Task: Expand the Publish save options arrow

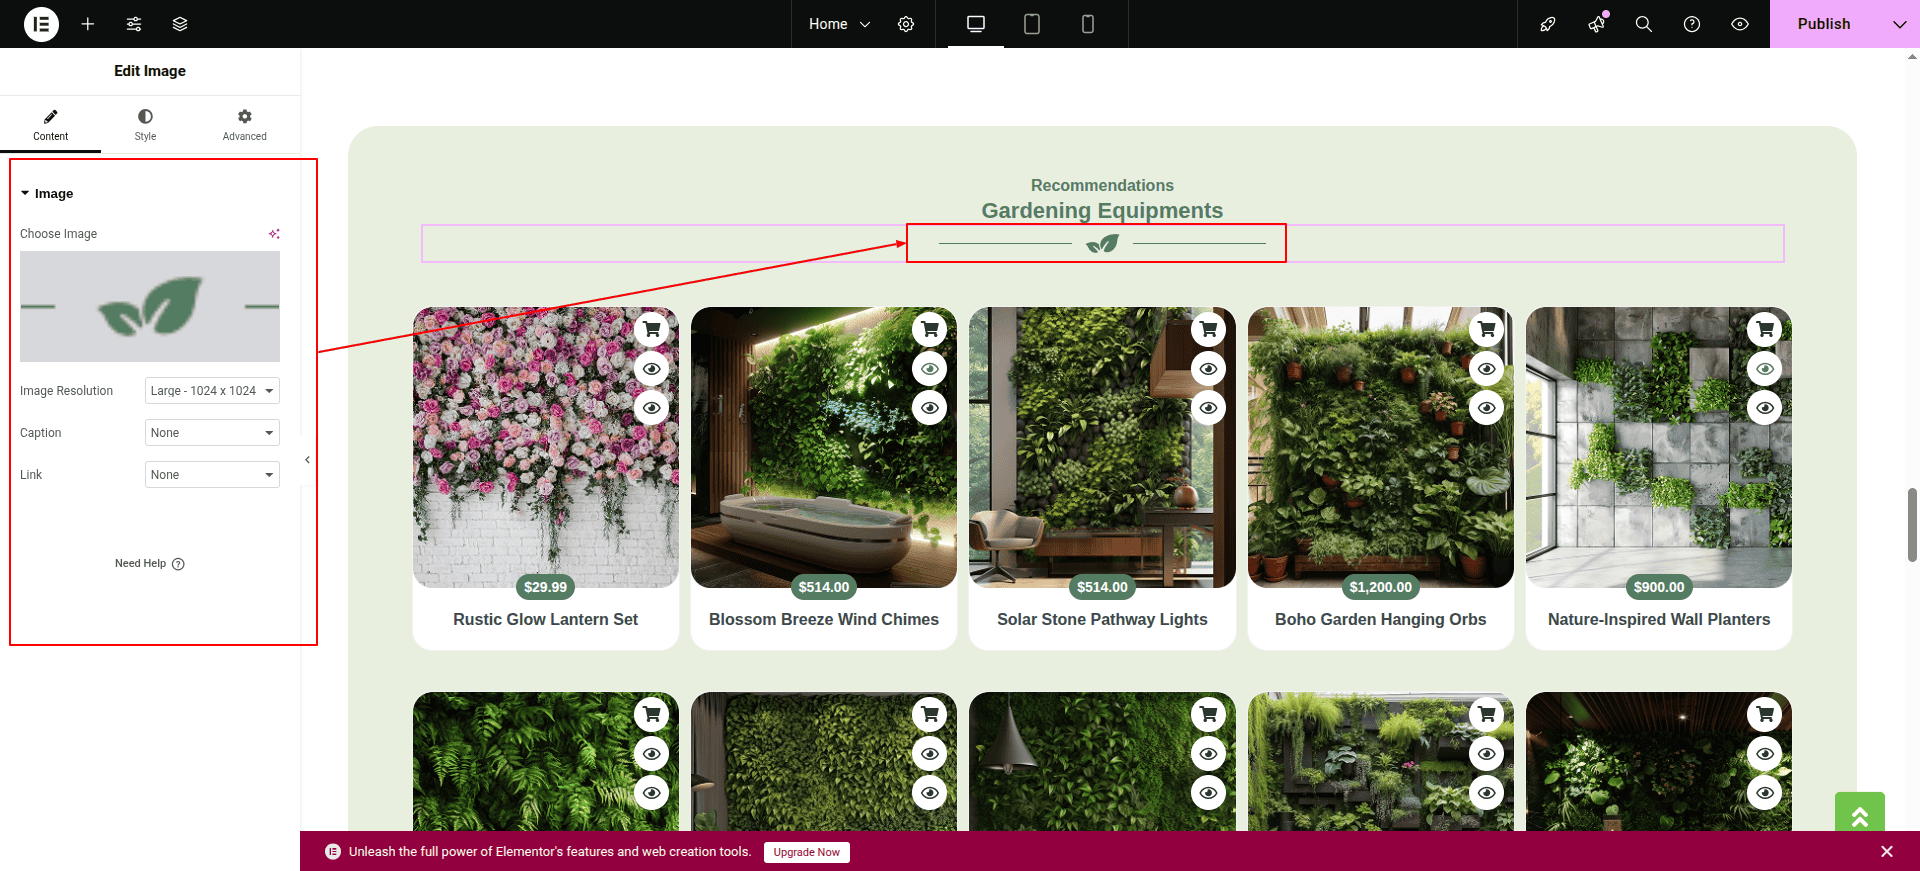Action: pyautogui.click(x=1900, y=24)
